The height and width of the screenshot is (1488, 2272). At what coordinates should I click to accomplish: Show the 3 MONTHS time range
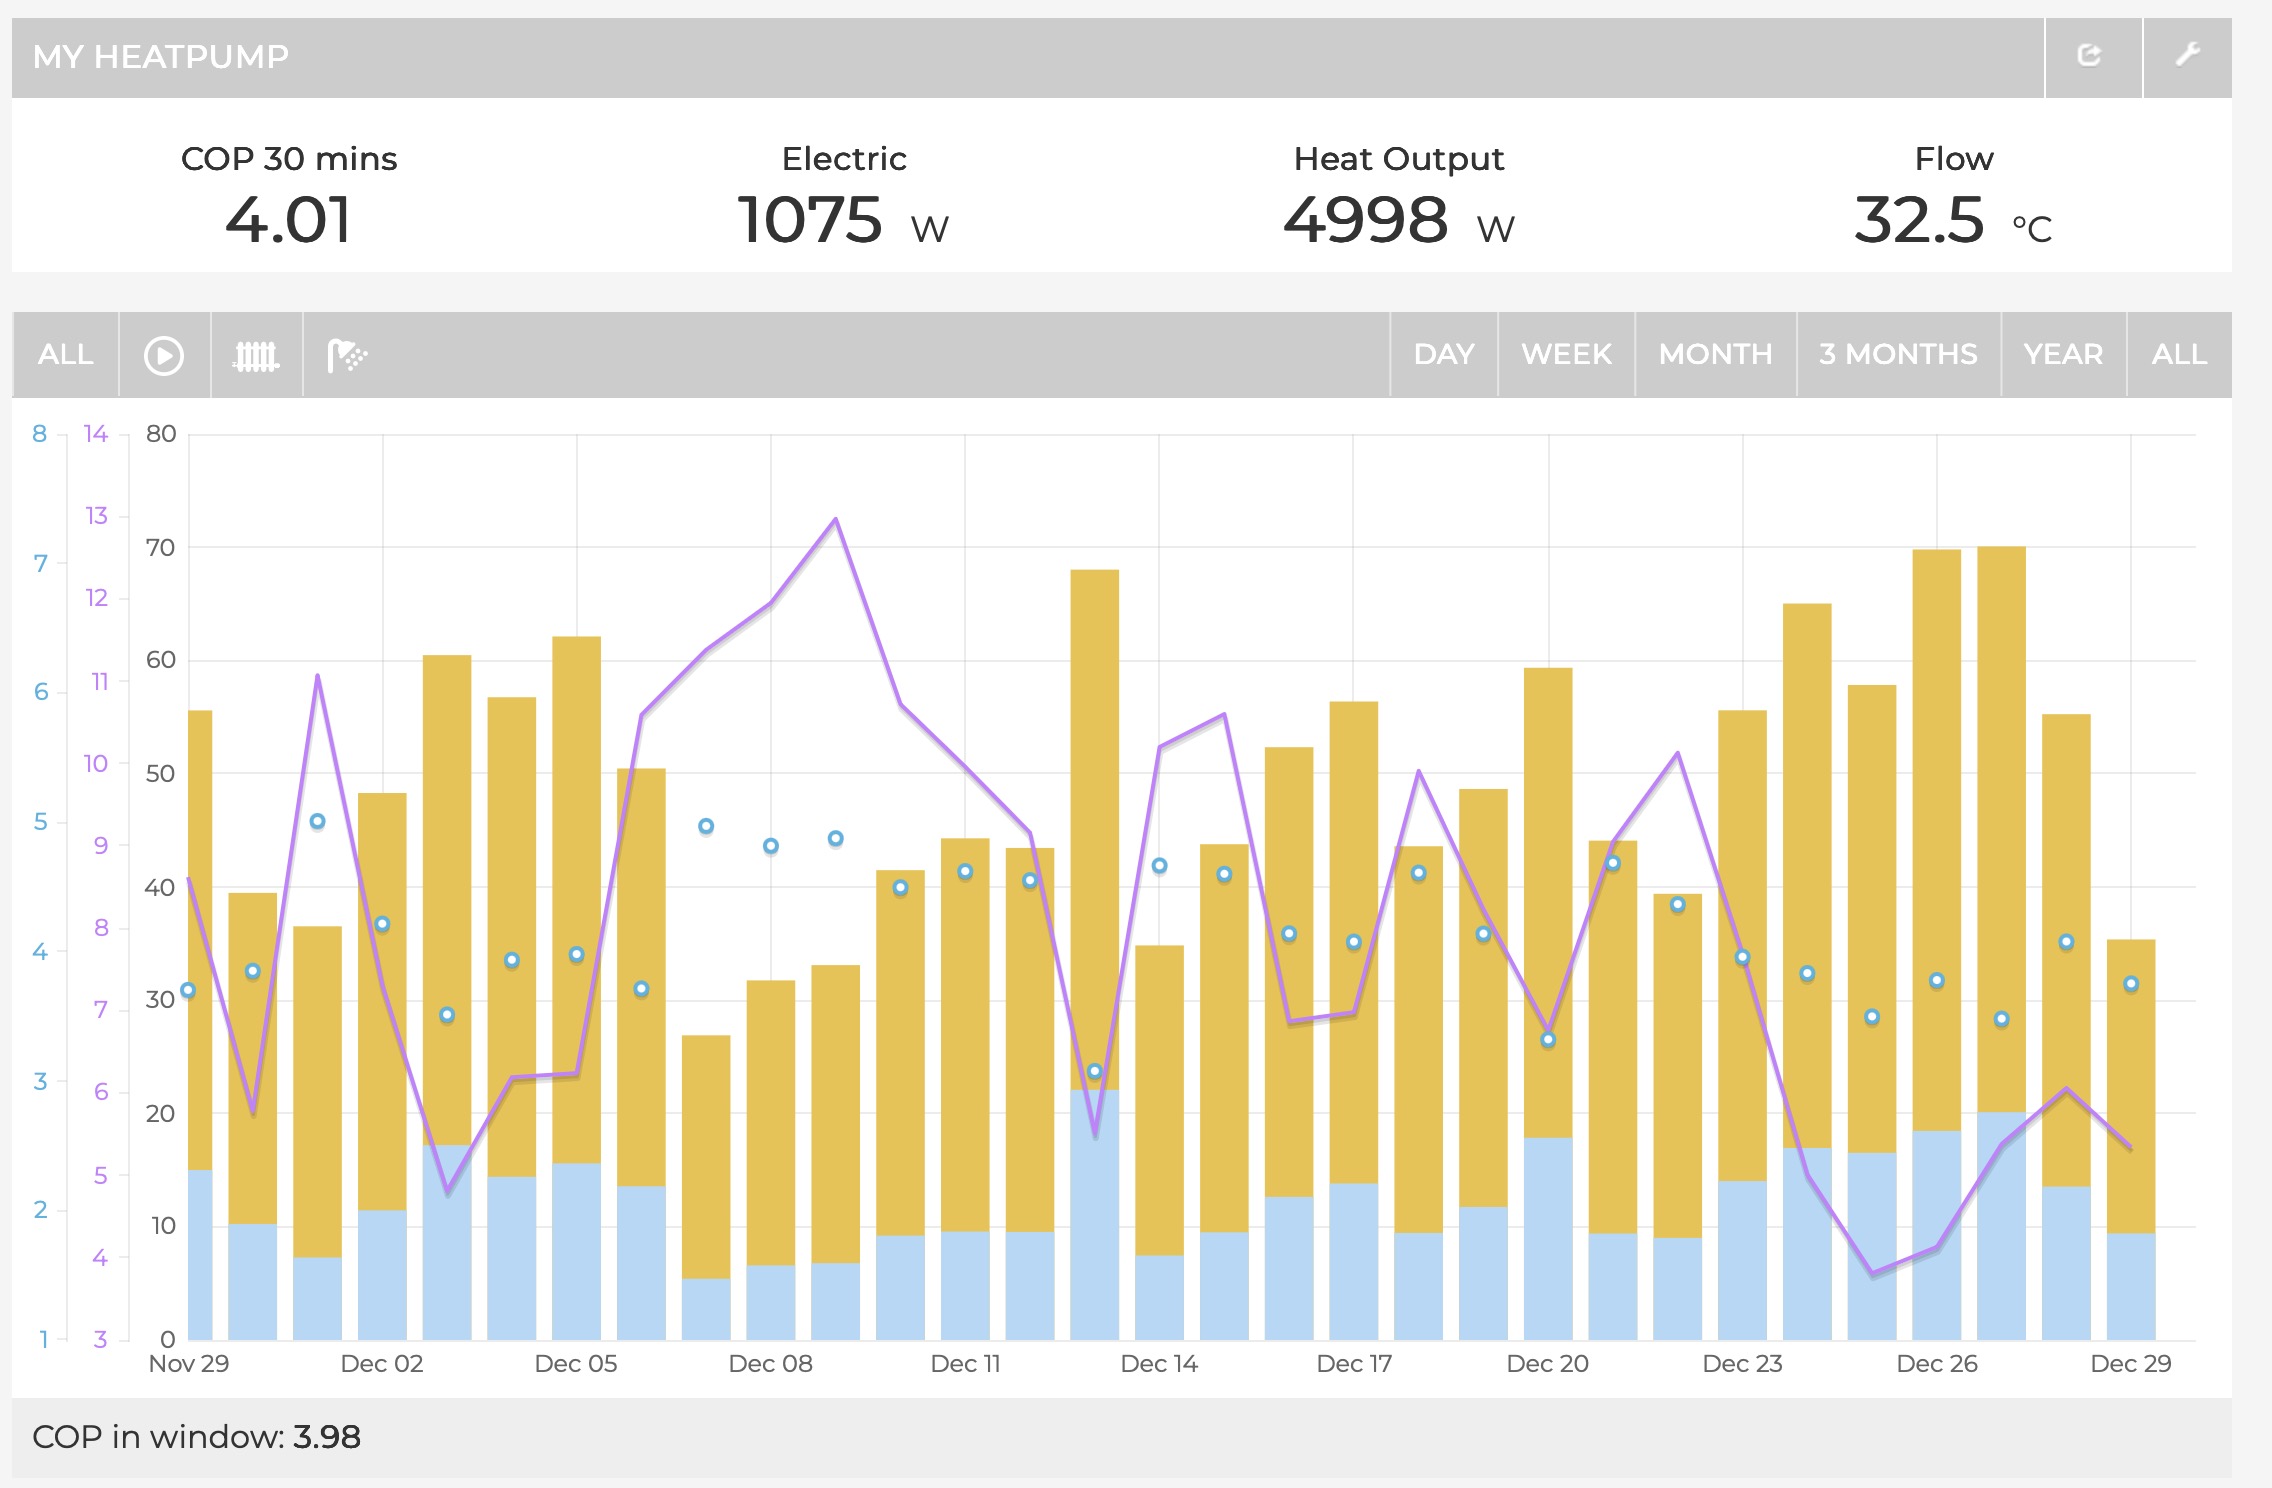click(1898, 355)
